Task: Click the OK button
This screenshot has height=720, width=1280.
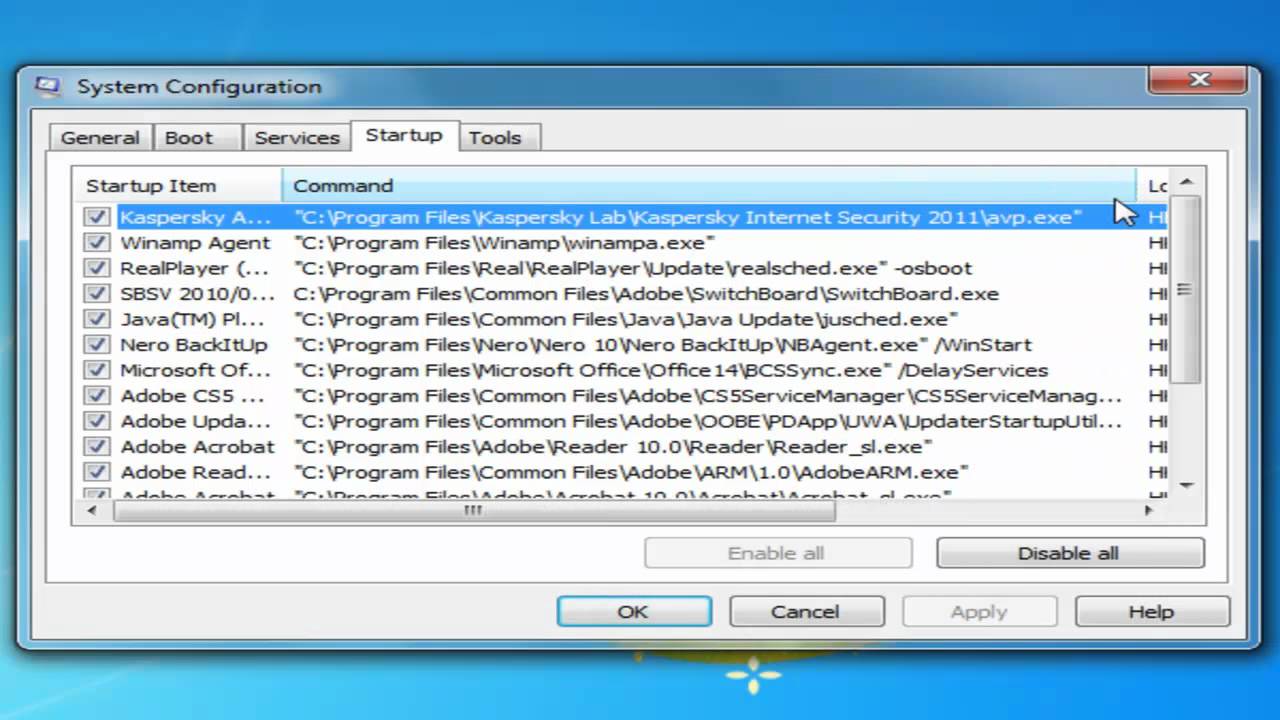Action: (634, 612)
